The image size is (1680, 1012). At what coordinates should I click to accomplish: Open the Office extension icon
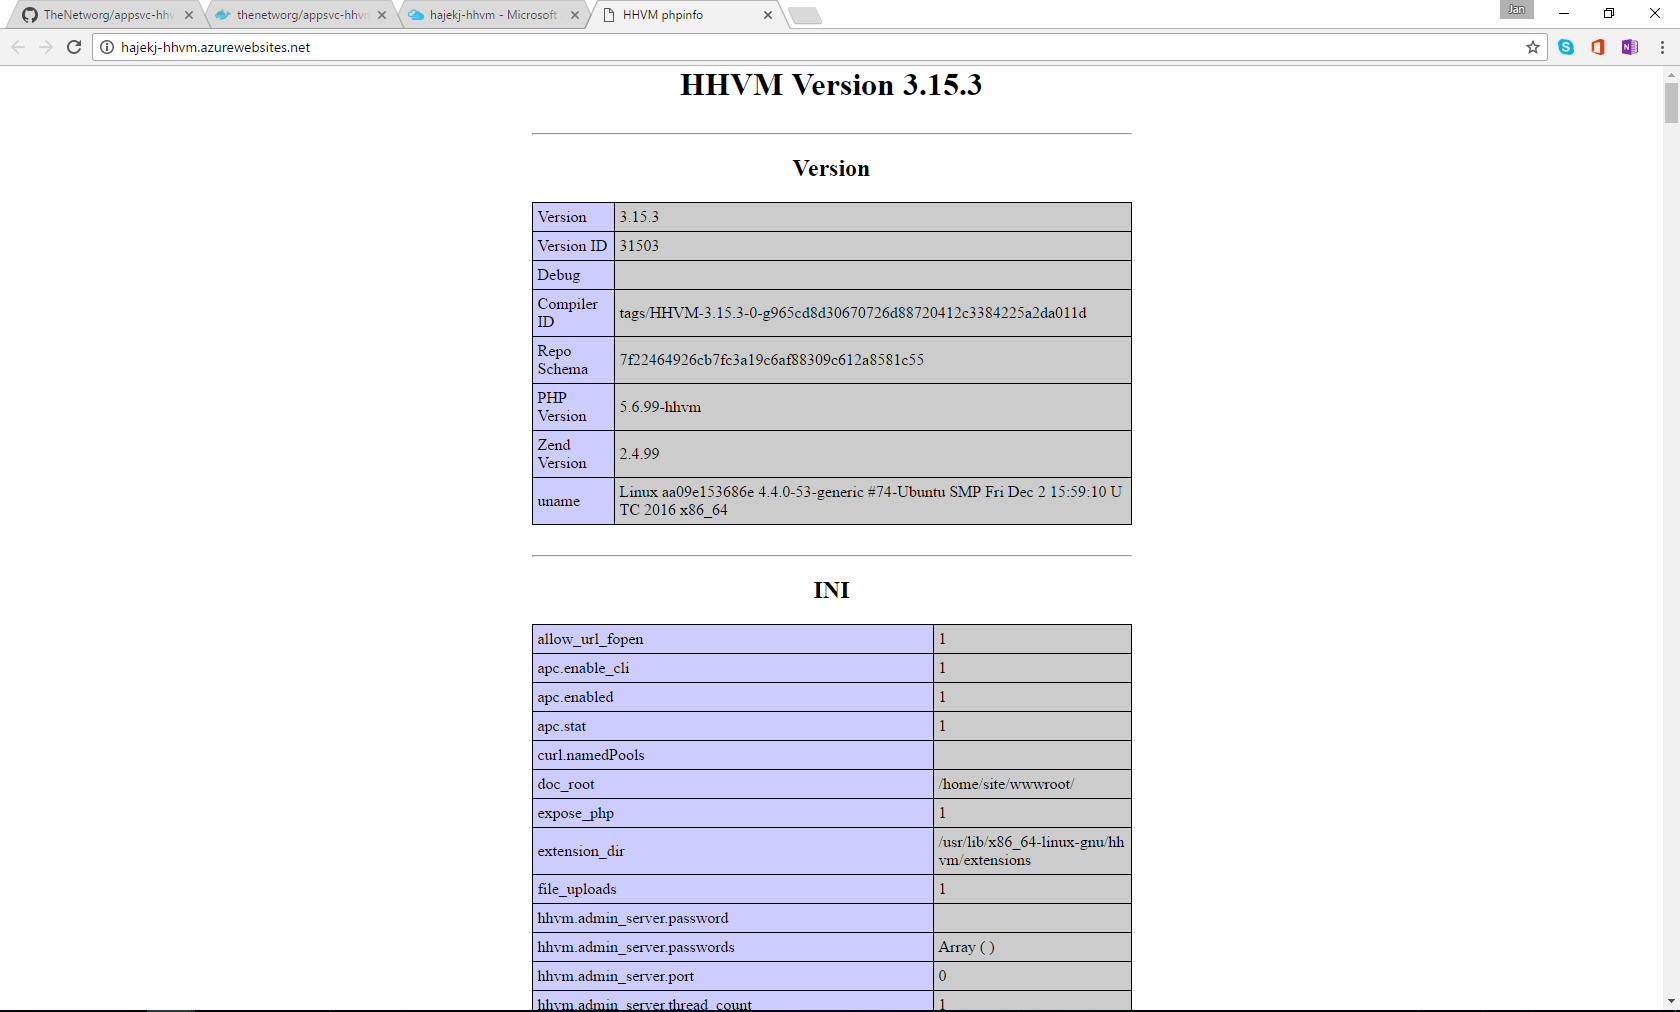1598,47
